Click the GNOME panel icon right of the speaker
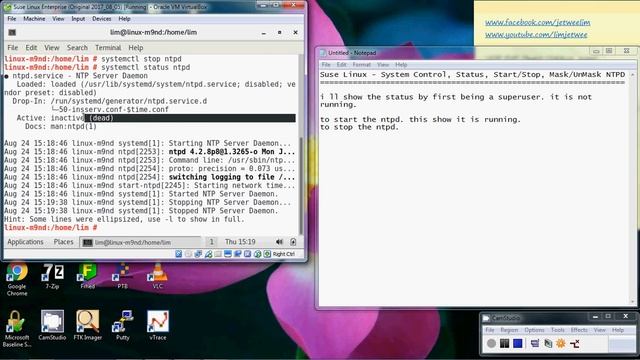This screenshot has width=640, height=360. (293, 242)
